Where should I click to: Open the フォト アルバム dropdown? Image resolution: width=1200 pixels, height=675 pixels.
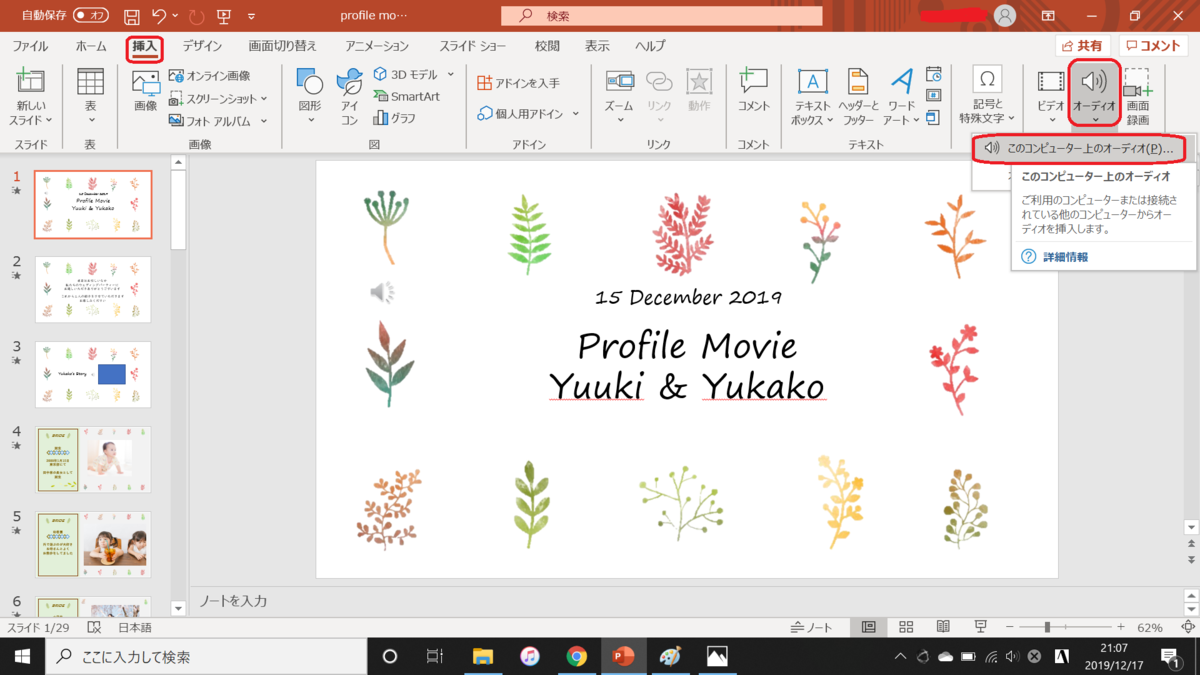[218, 121]
